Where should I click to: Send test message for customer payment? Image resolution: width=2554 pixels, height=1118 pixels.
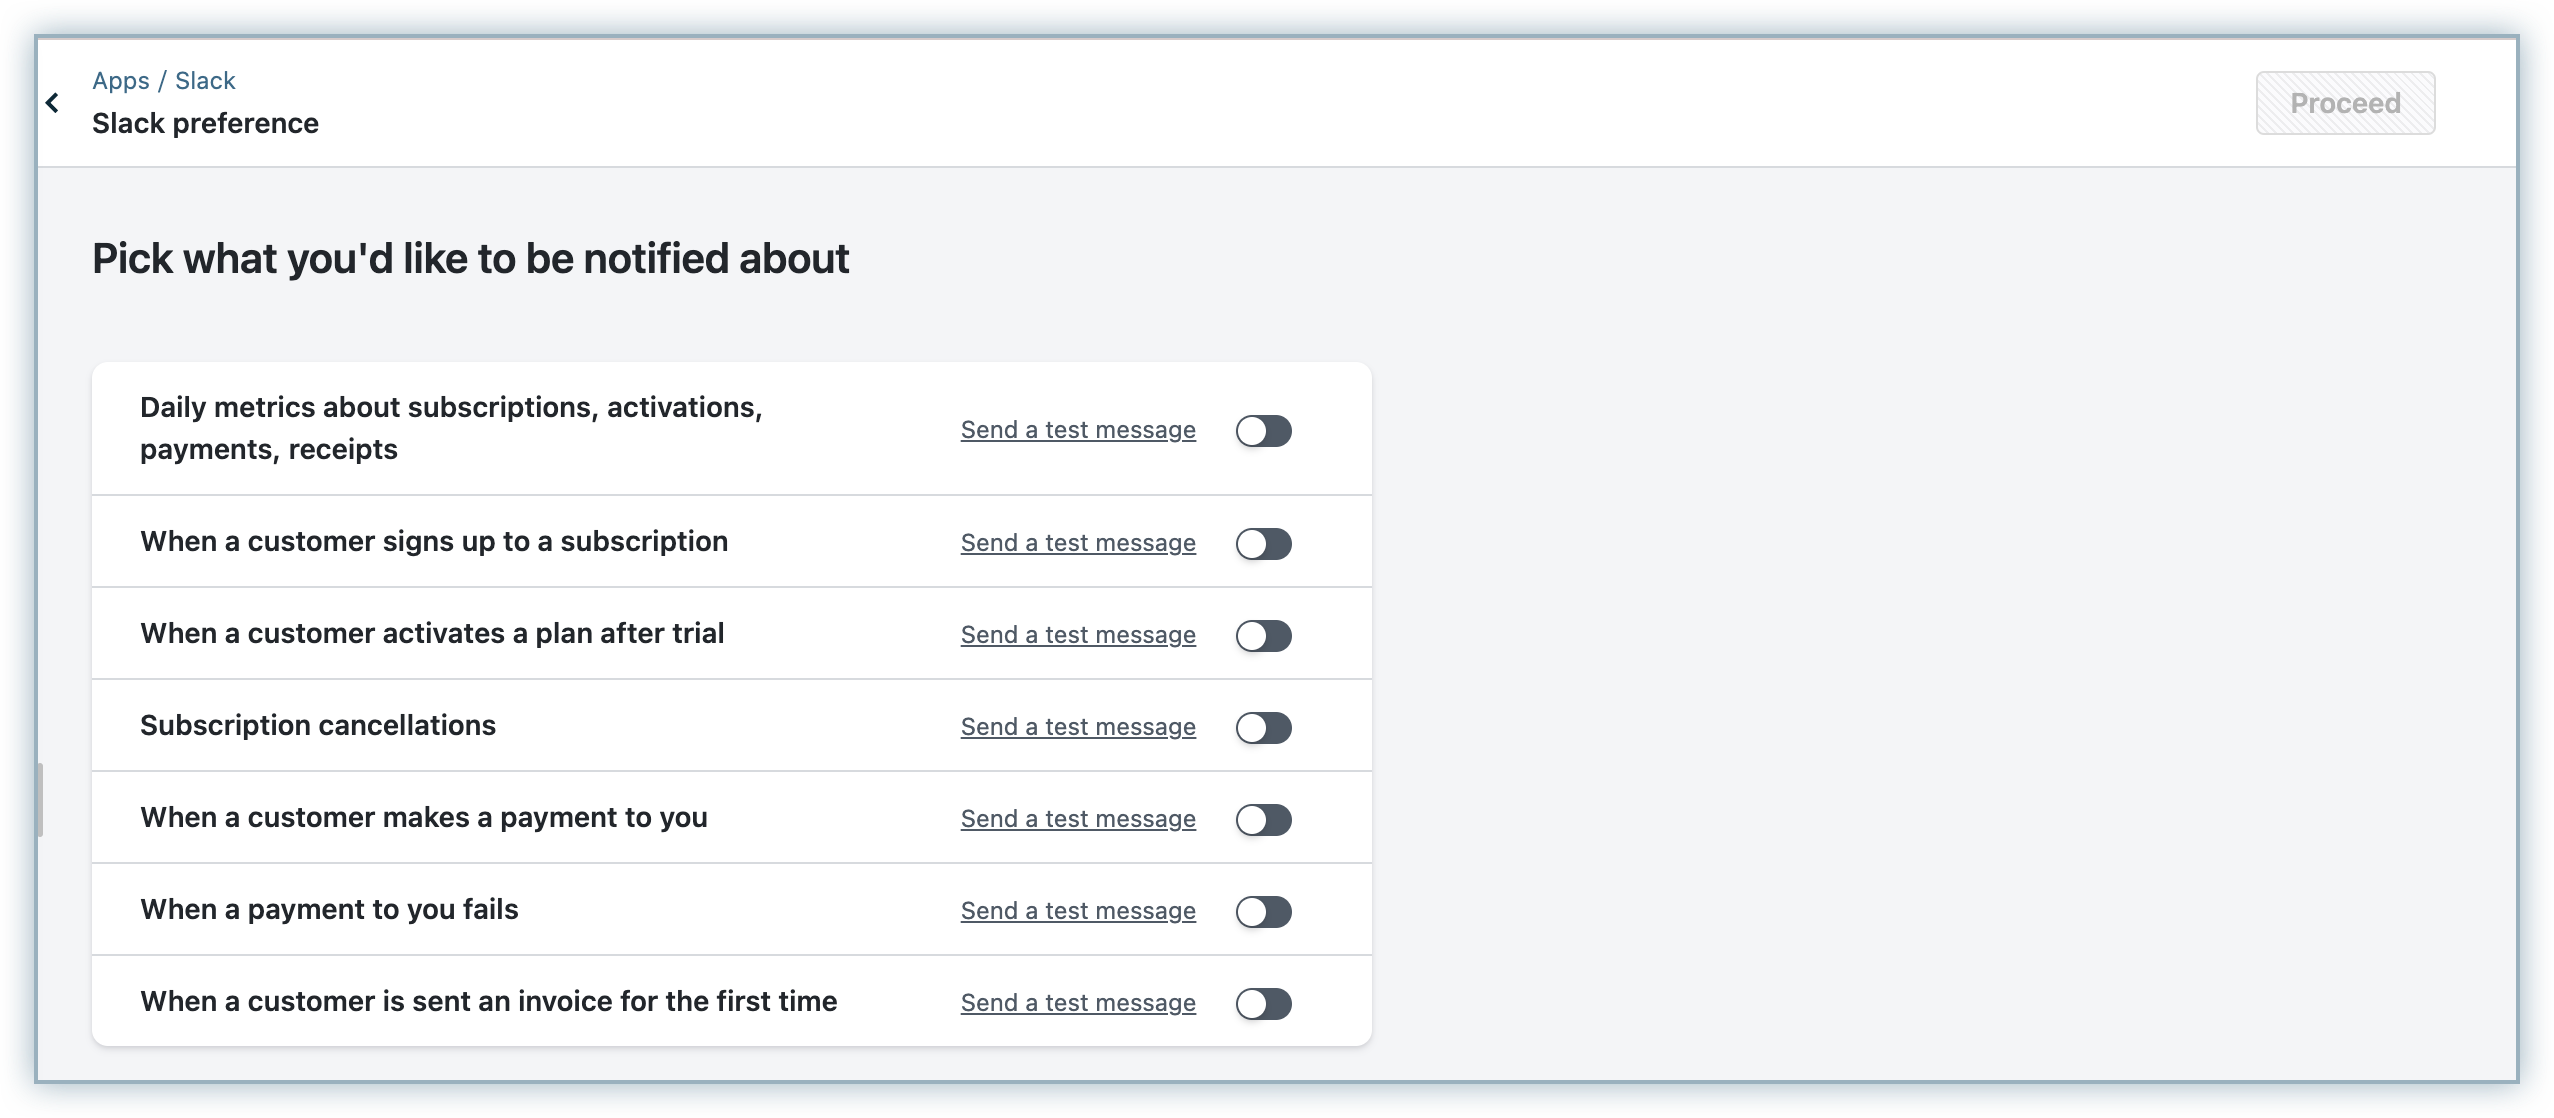point(1078,819)
